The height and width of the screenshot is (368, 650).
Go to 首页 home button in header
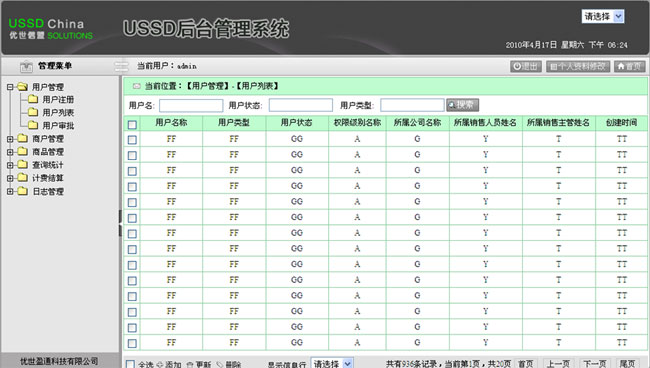coord(629,66)
